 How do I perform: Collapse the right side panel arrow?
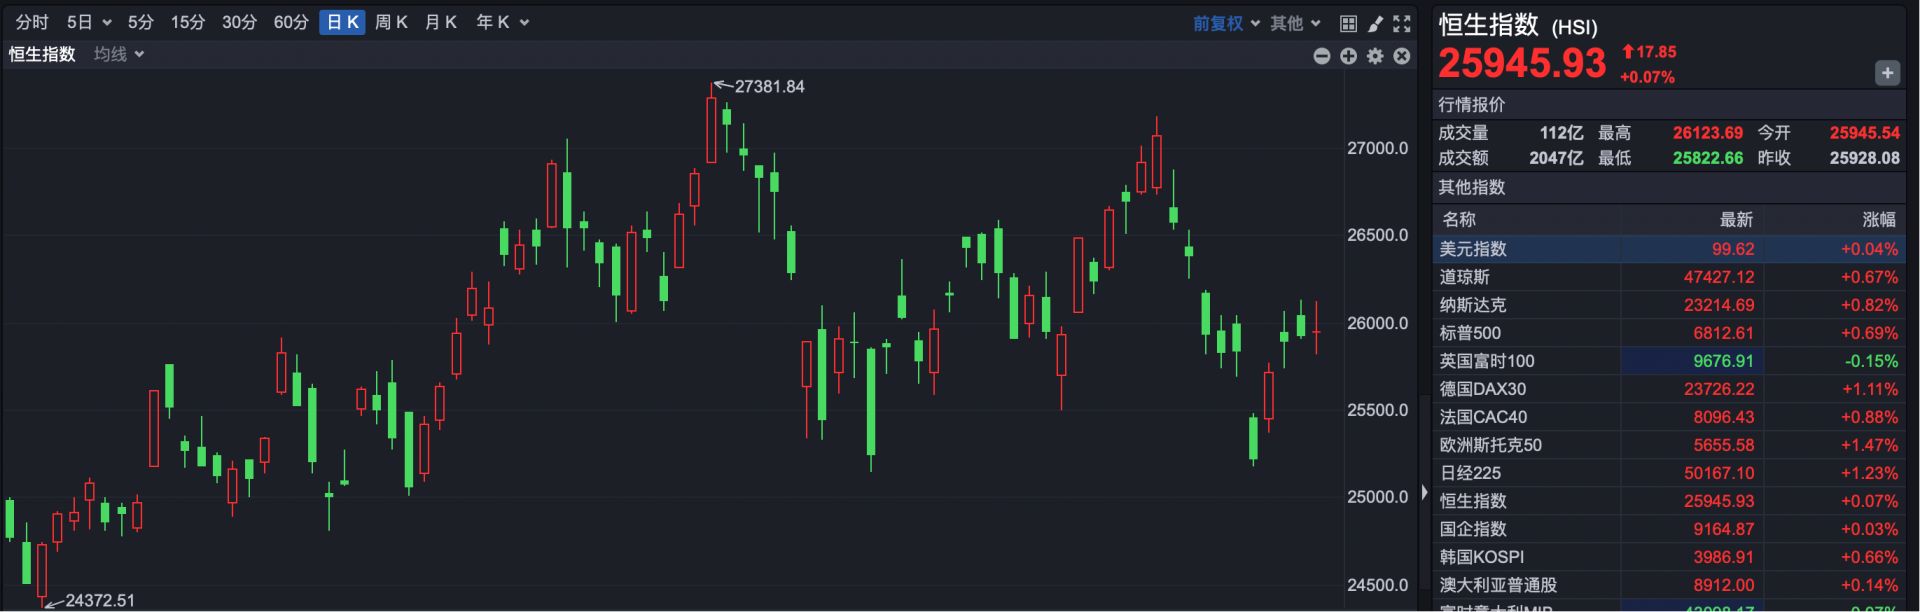pyautogui.click(x=1425, y=492)
